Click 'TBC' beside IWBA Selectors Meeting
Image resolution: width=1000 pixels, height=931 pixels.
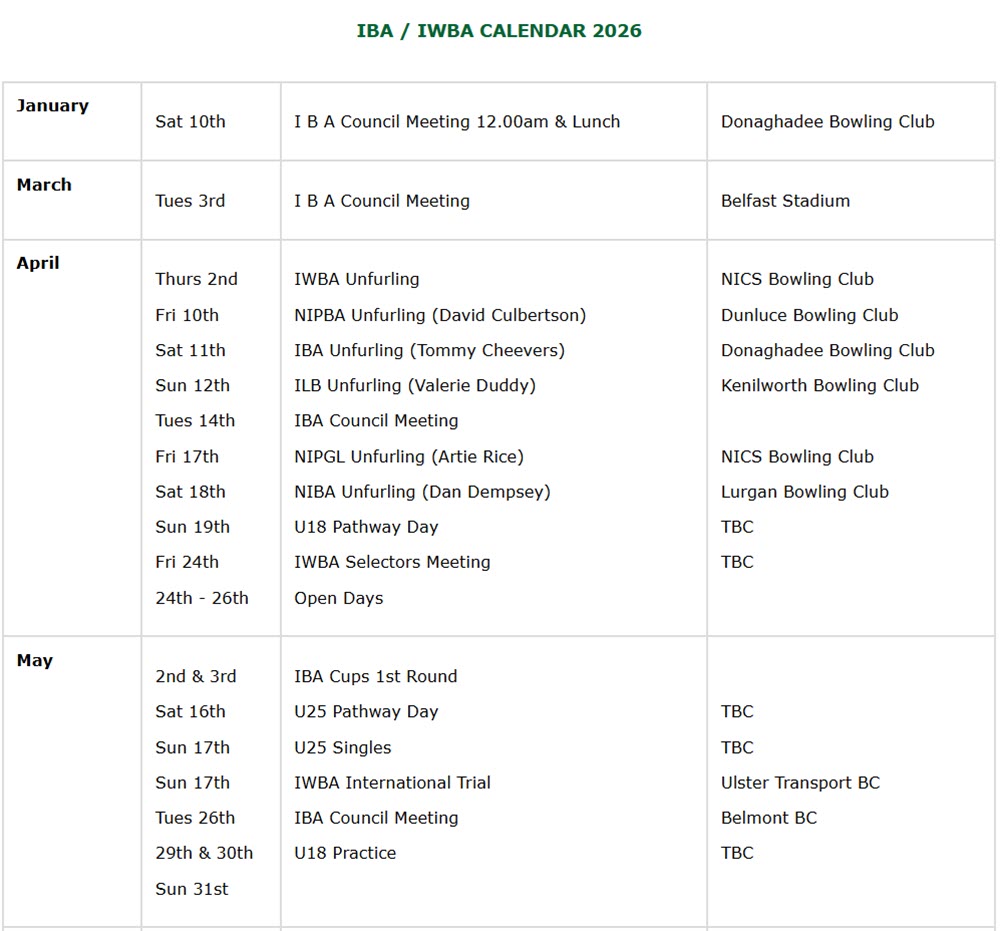(x=737, y=562)
